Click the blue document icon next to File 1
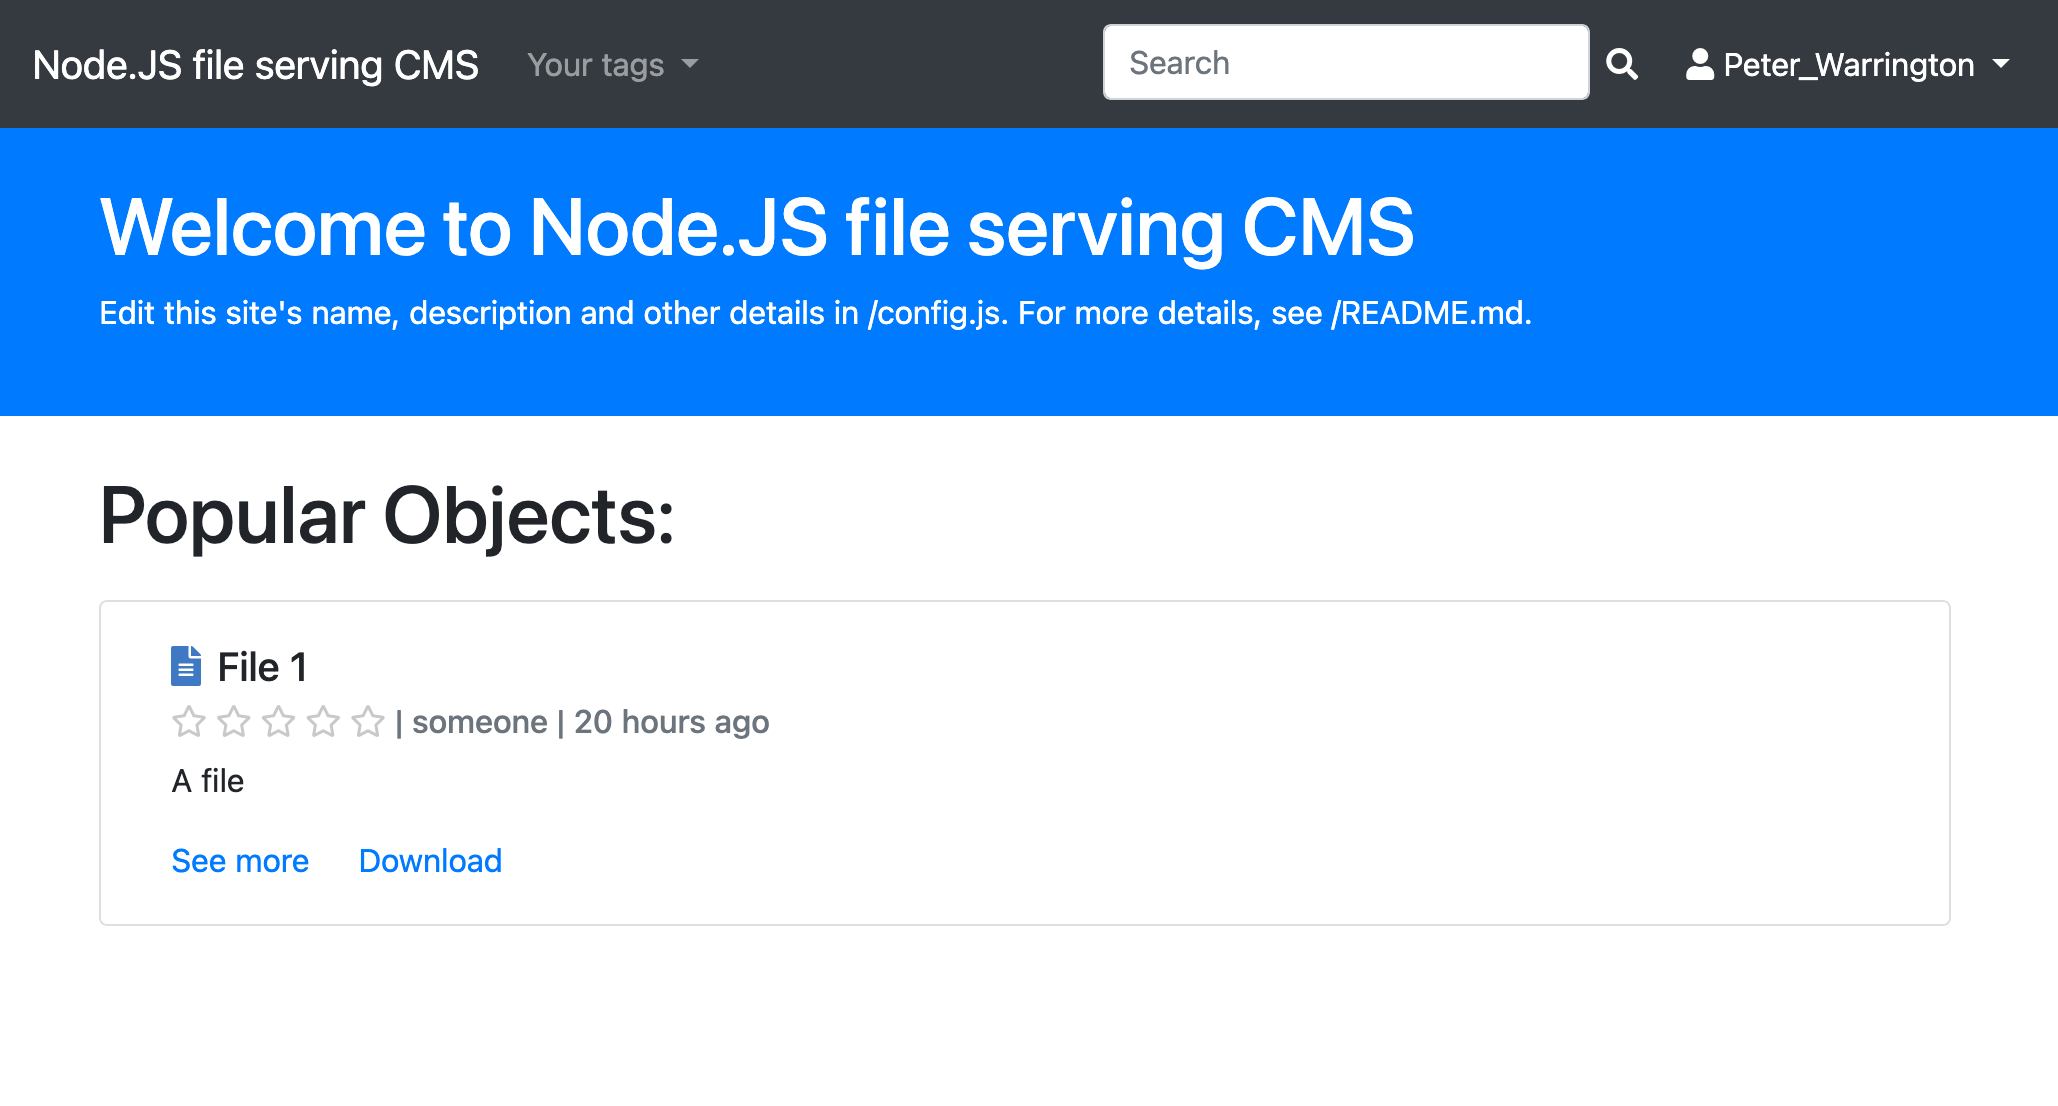Screen dimensions: 2058x1106 tap(186, 666)
